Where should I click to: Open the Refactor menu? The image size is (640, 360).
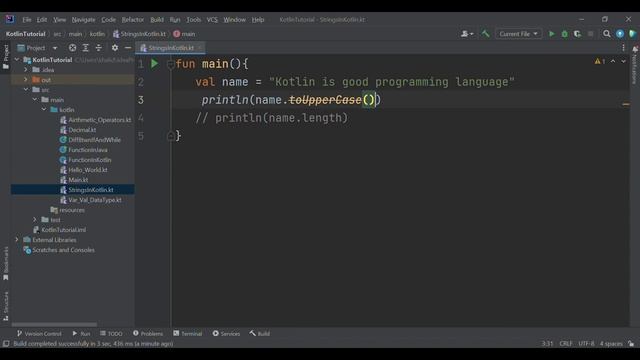133,20
